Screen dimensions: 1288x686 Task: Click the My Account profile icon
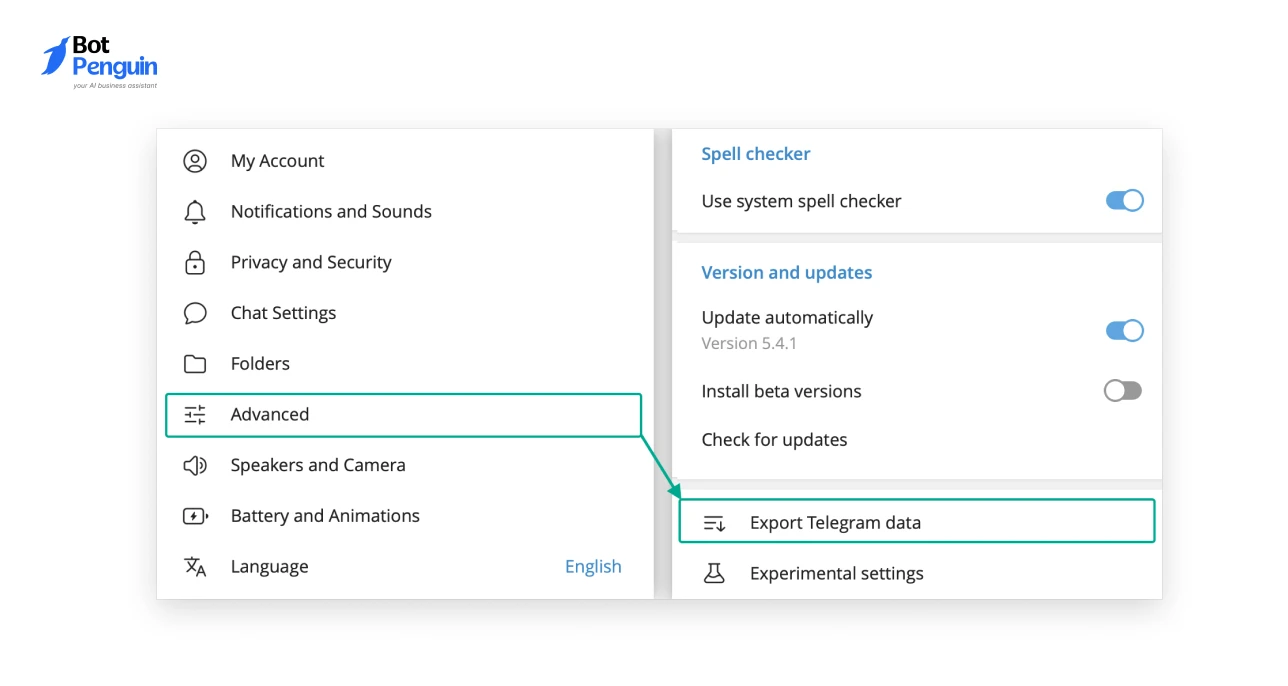(x=195, y=161)
